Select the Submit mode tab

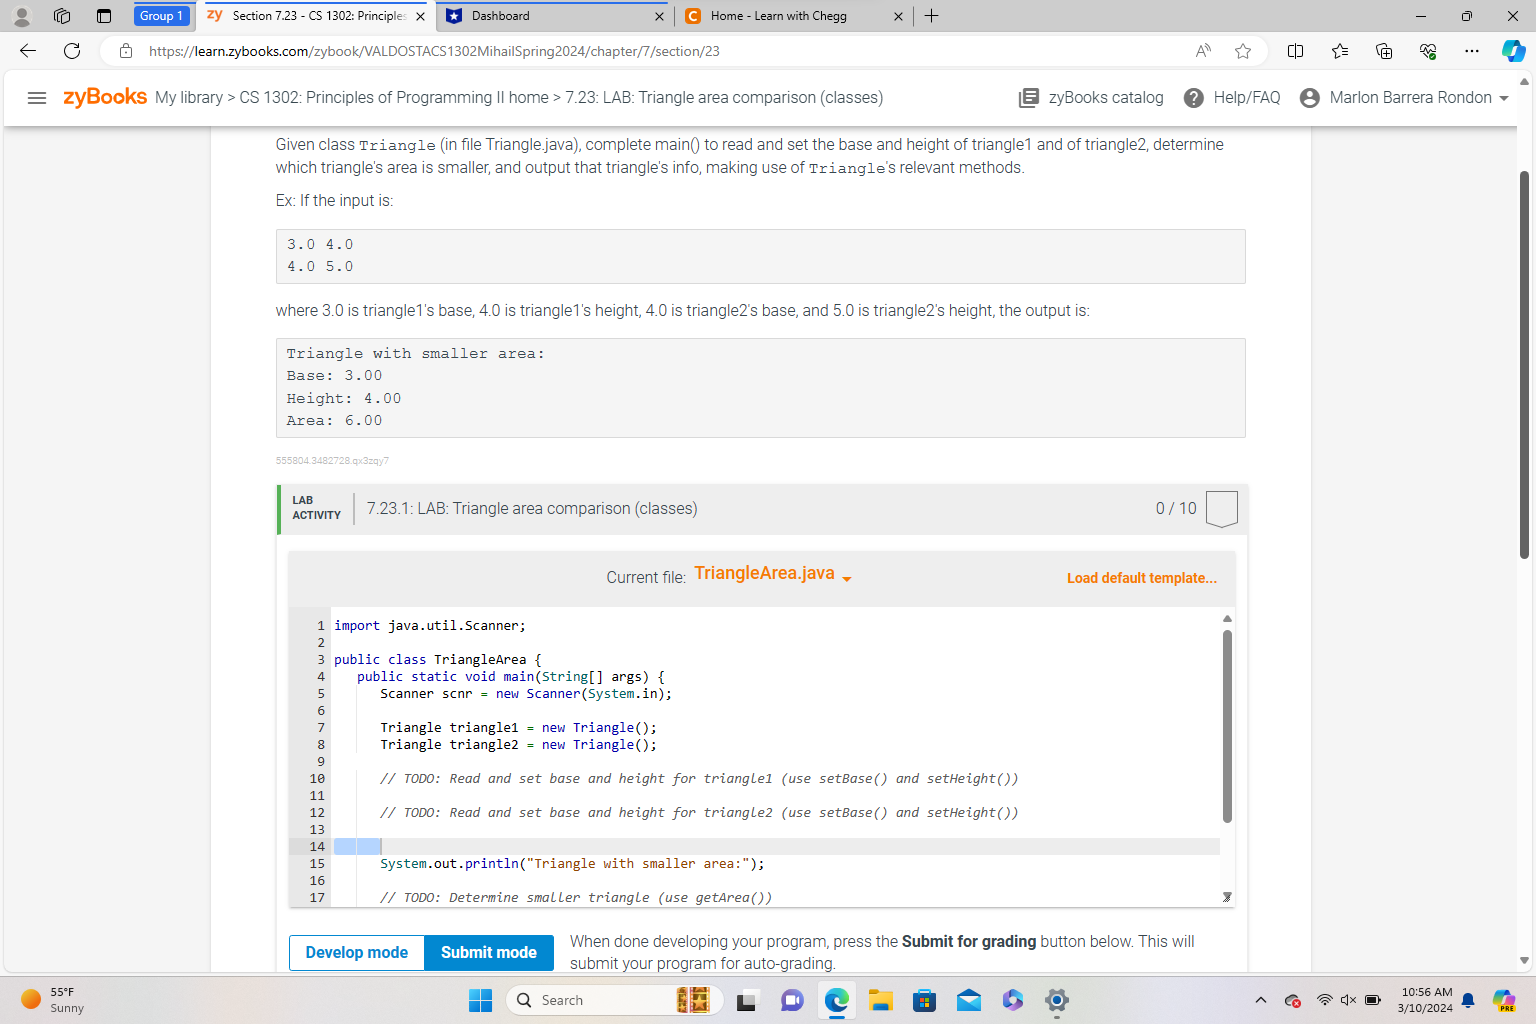pyautogui.click(x=488, y=952)
